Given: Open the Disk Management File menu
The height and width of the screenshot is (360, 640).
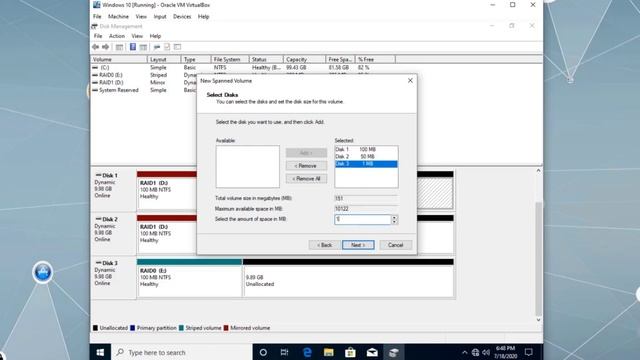Looking at the screenshot, I should [98, 36].
